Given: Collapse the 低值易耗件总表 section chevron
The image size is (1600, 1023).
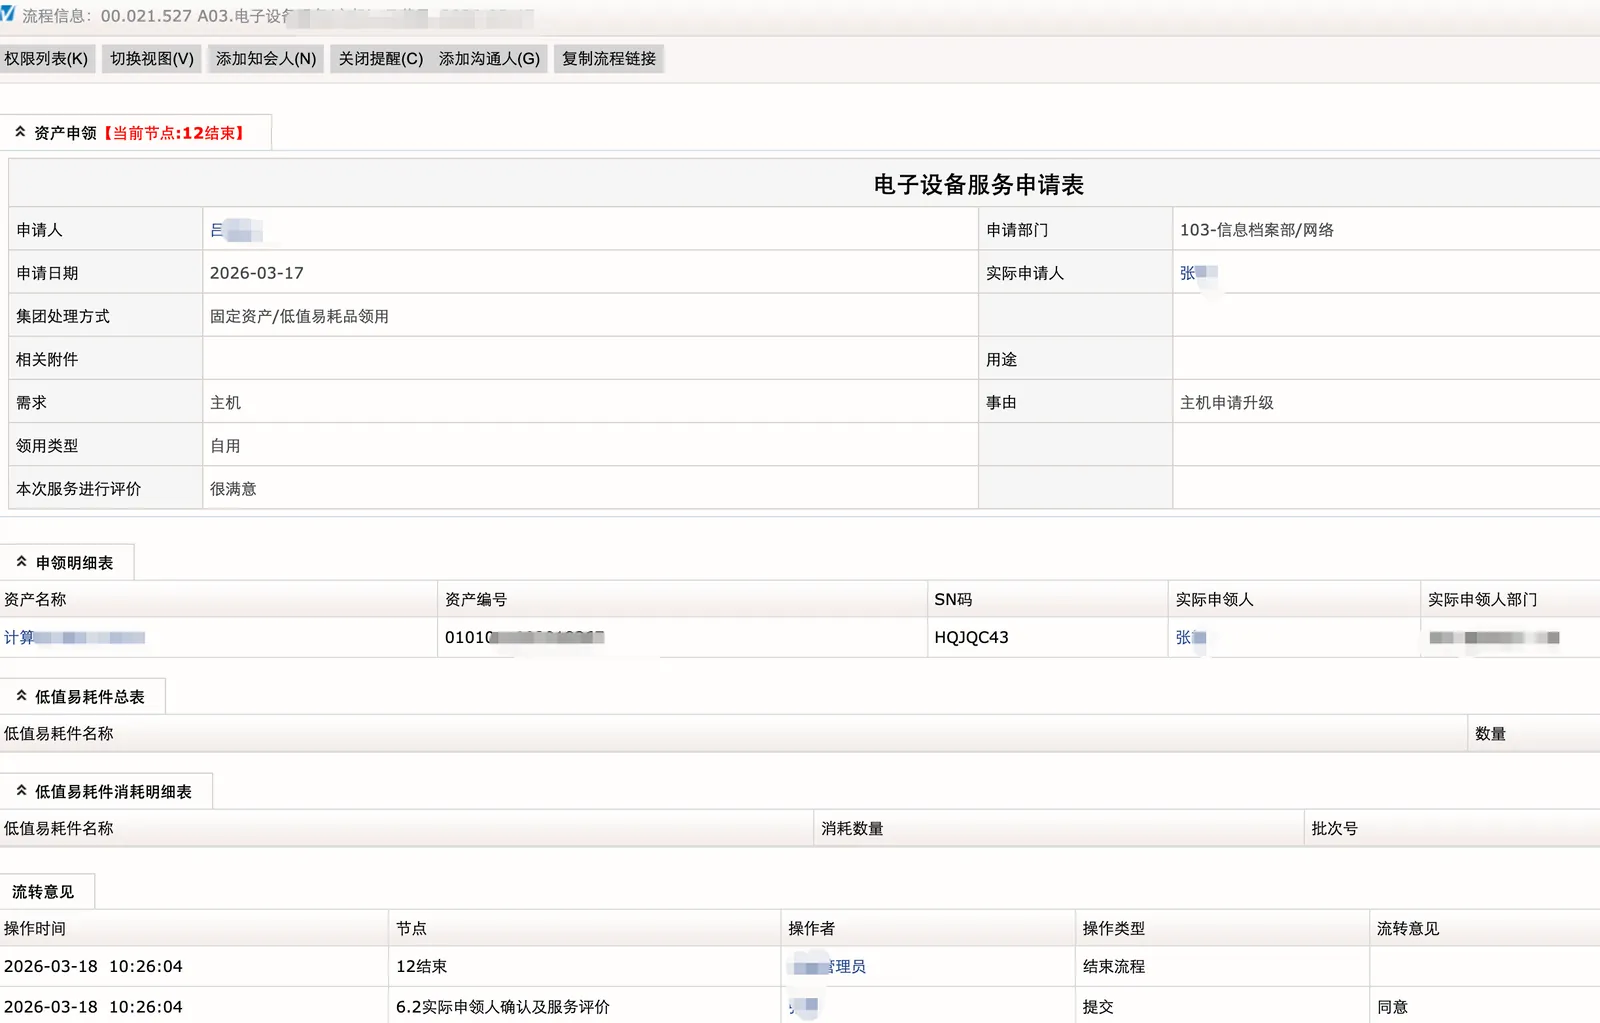Looking at the screenshot, I should tap(21, 696).
